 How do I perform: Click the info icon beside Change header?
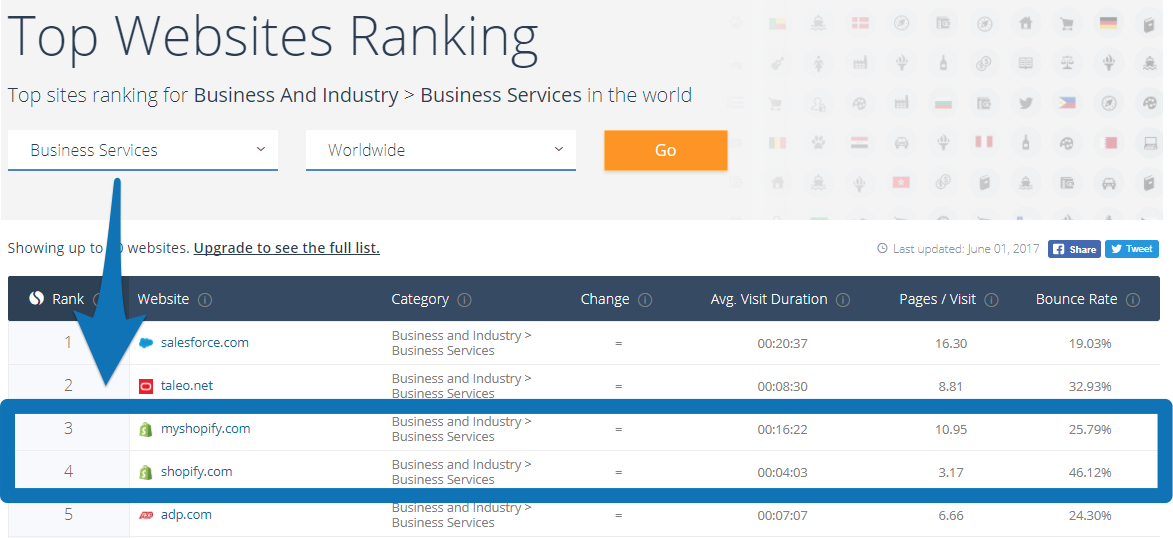coord(645,300)
